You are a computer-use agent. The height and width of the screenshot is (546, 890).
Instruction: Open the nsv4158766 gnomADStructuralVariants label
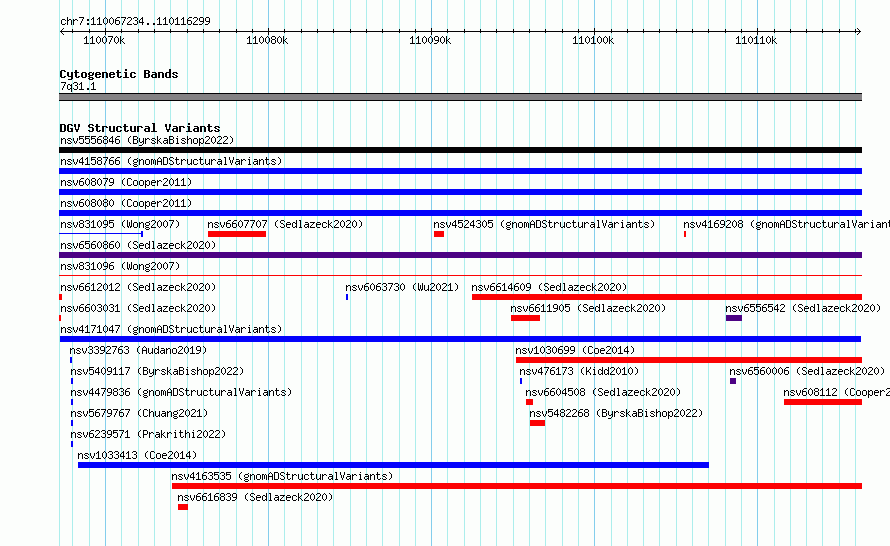click(171, 161)
